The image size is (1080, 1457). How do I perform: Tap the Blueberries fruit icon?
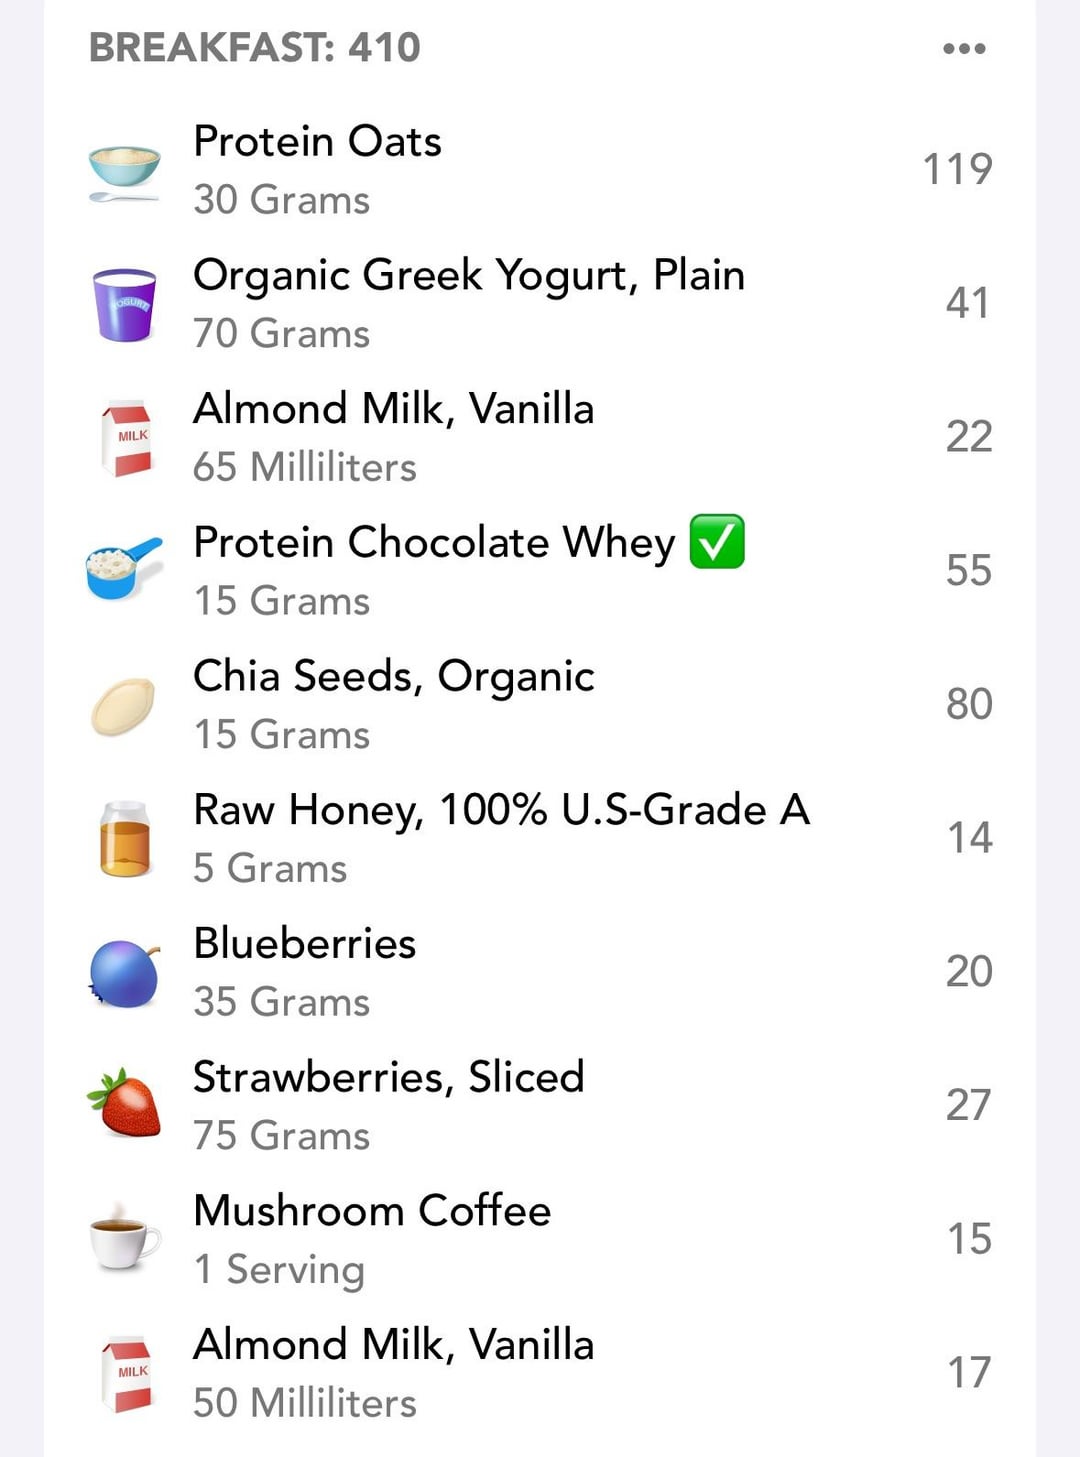click(125, 973)
